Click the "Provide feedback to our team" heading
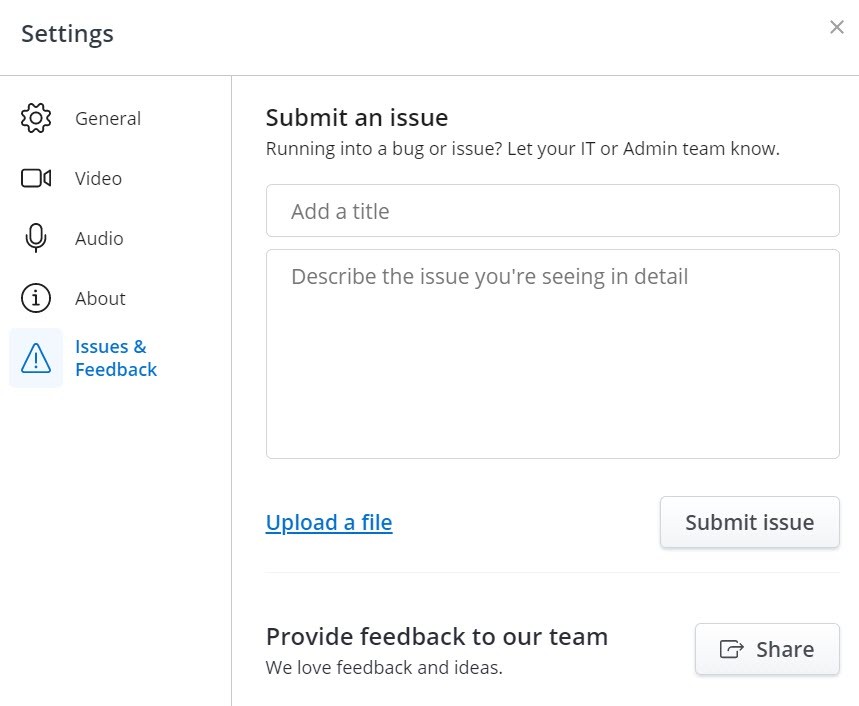 point(436,636)
